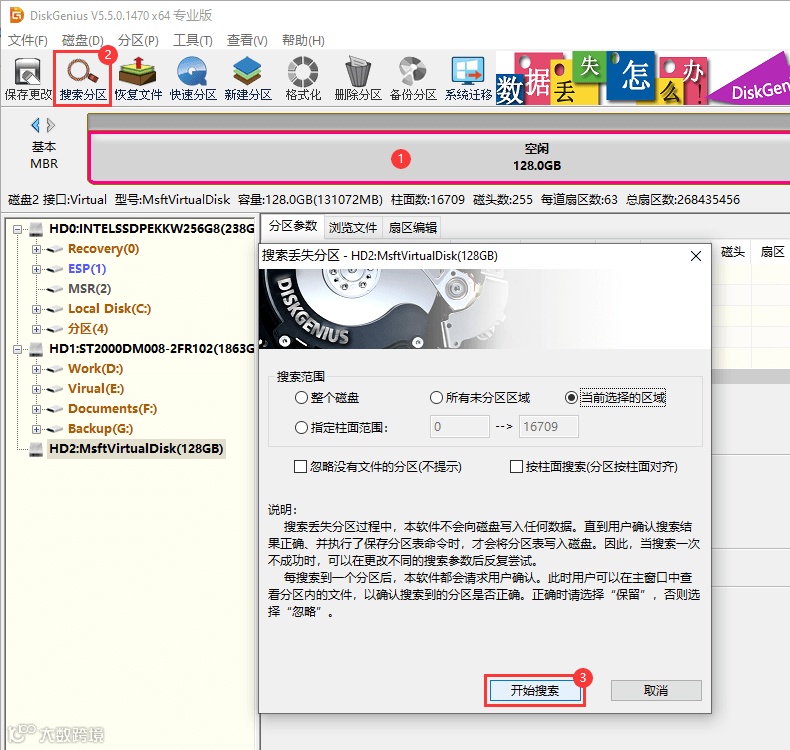Collapse the HD1 ST2000DM008 tree node
This screenshot has width=790, height=750.
17,349
